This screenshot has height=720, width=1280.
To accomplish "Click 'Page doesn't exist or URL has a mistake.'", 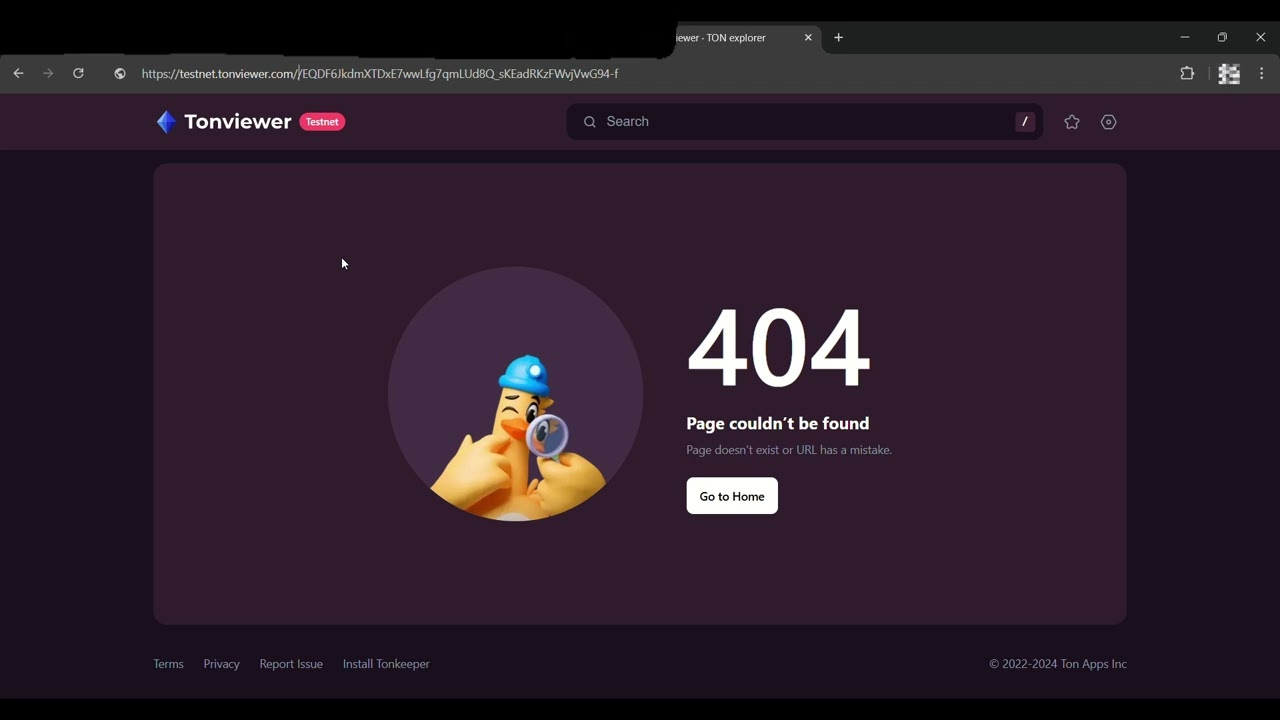I will 789,451.
